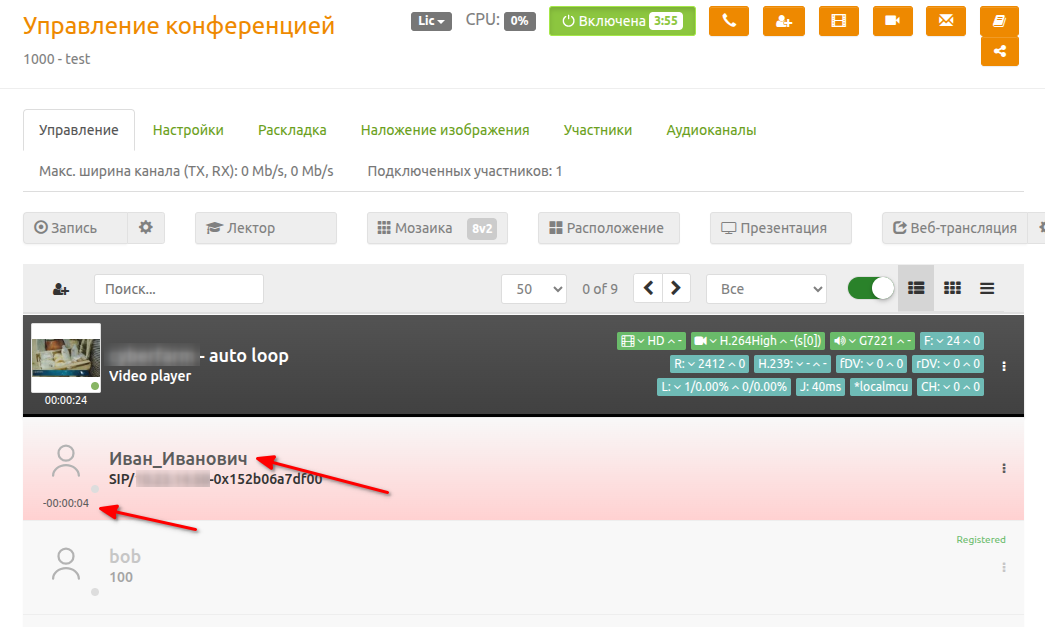
Task: Click the Лектор button
Action: (x=266, y=228)
